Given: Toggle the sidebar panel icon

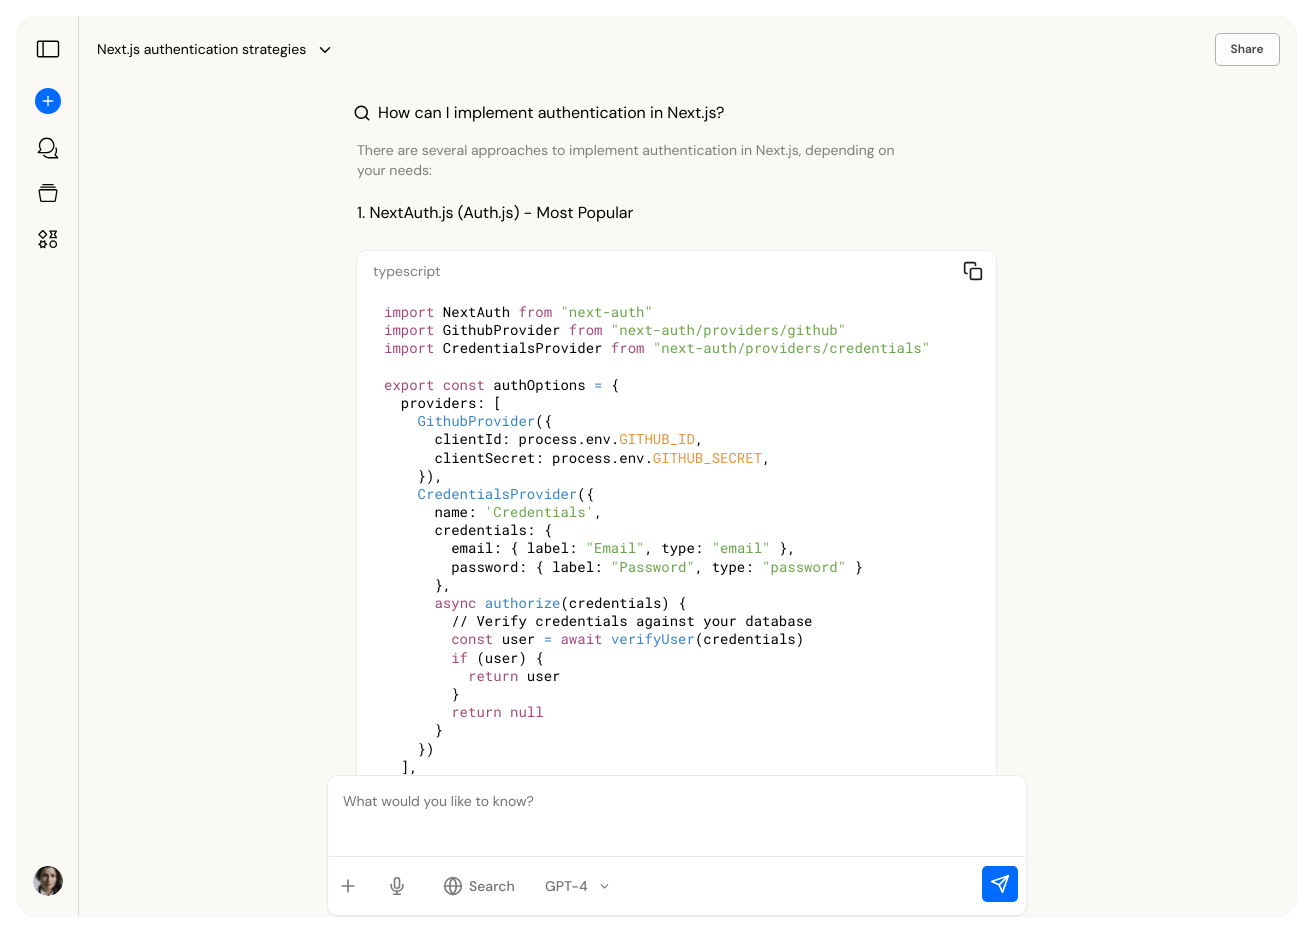Looking at the screenshot, I should pyautogui.click(x=48, y=49).
